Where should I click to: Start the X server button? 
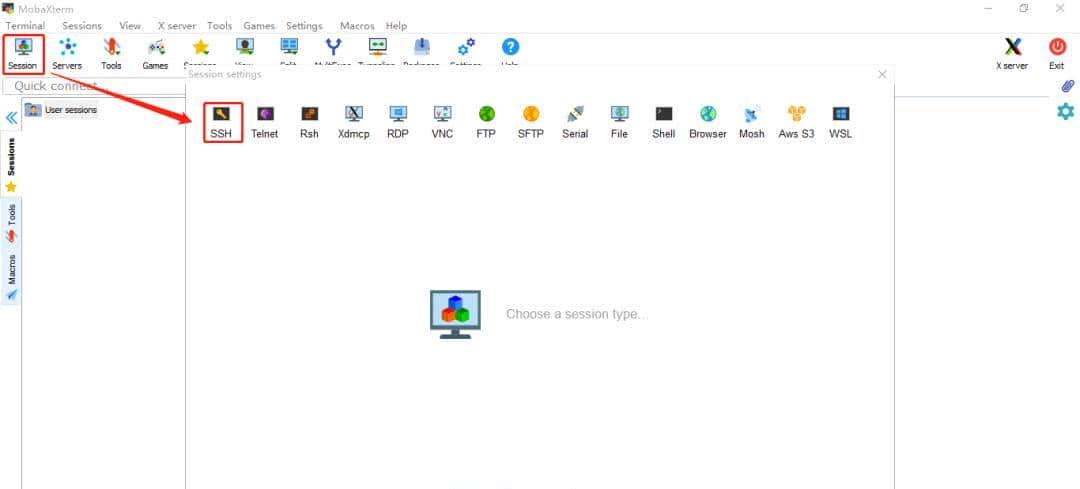tap(1012, 54)
